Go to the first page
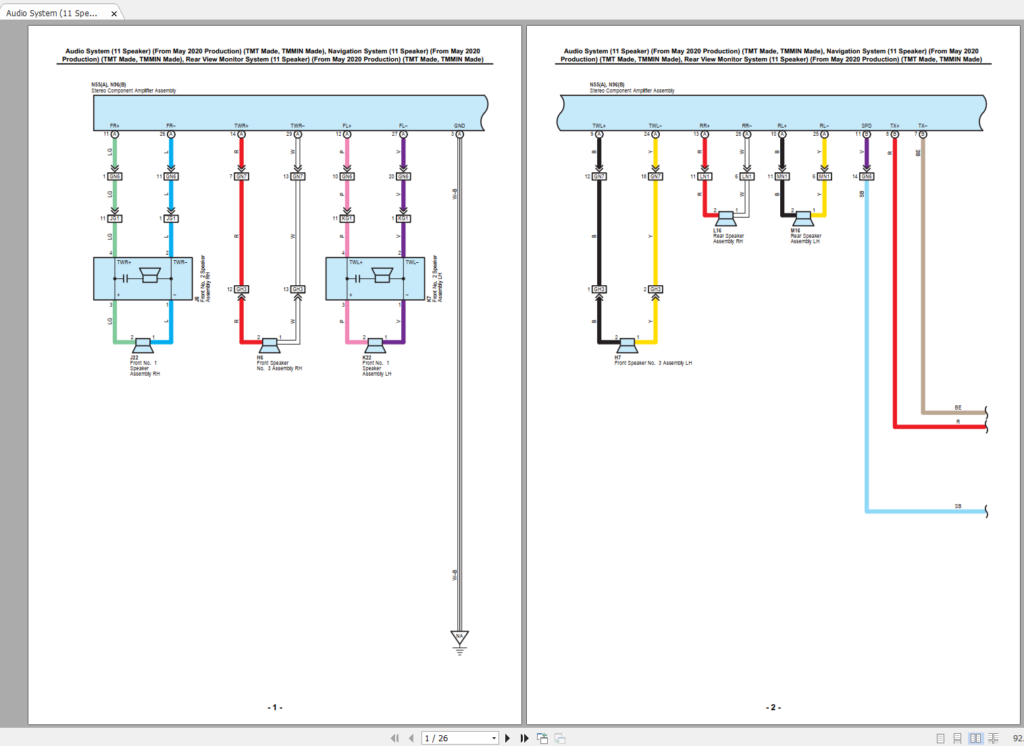The width and height of the screenshot is (1024, 746). click(x=394, y=738)
